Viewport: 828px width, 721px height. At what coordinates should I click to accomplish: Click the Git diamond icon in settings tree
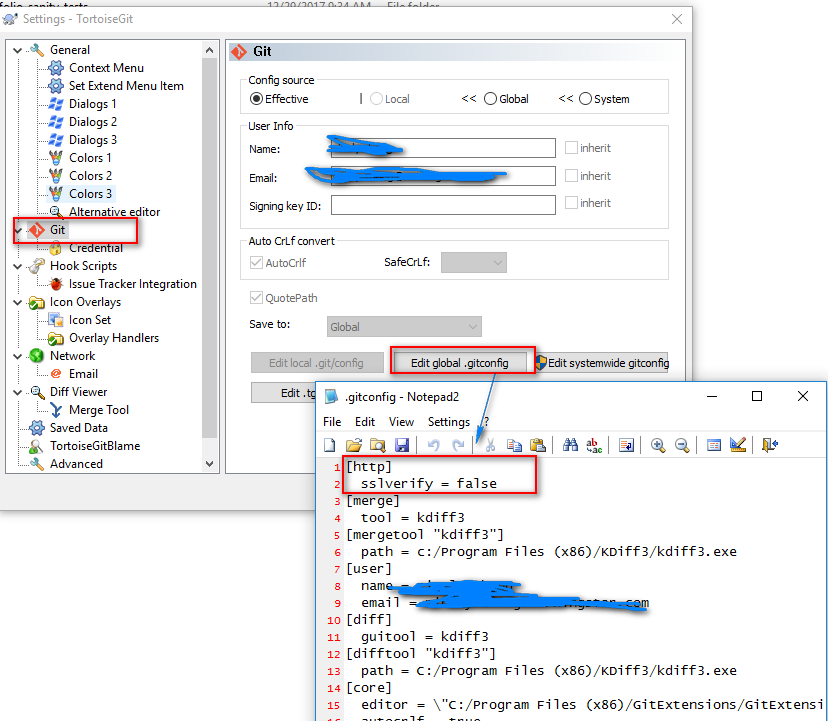click(36, 230)
